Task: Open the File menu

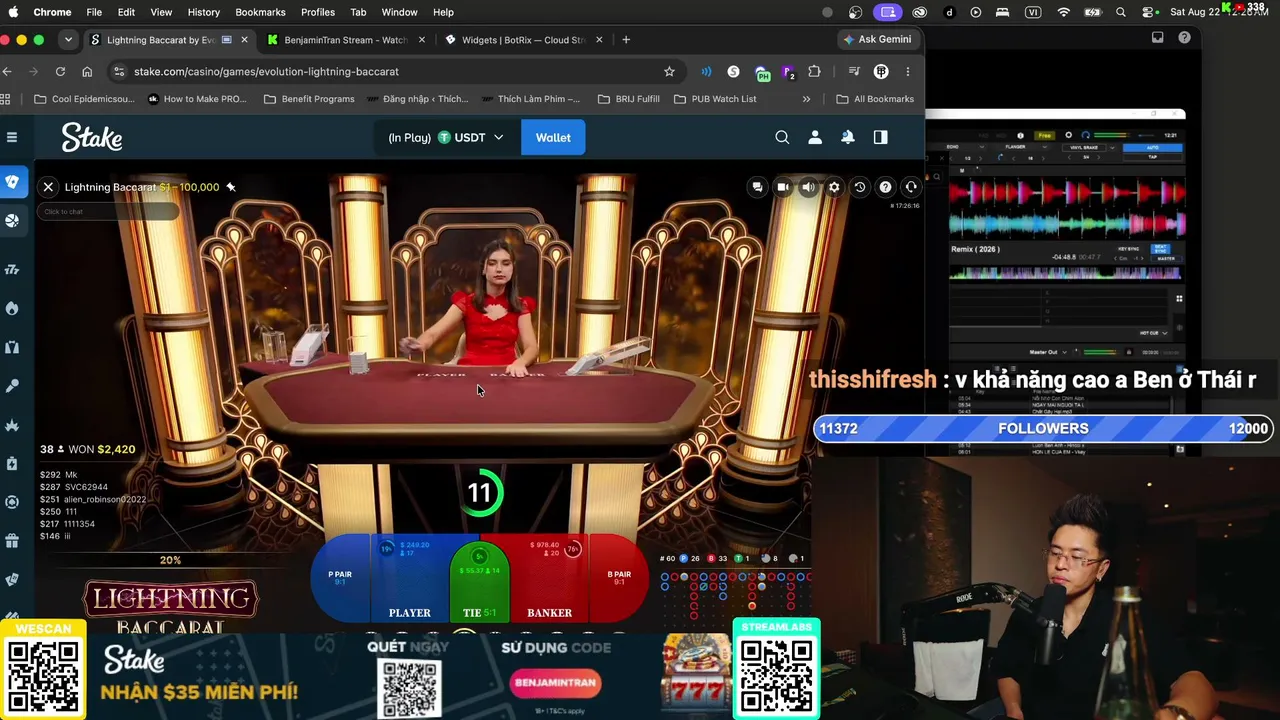Action: click(94, 12)
